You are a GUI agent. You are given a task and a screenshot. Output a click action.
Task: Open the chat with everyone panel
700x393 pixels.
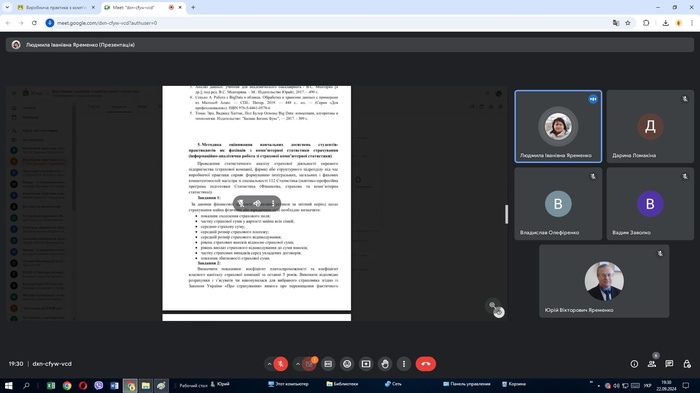click(669, 364)
